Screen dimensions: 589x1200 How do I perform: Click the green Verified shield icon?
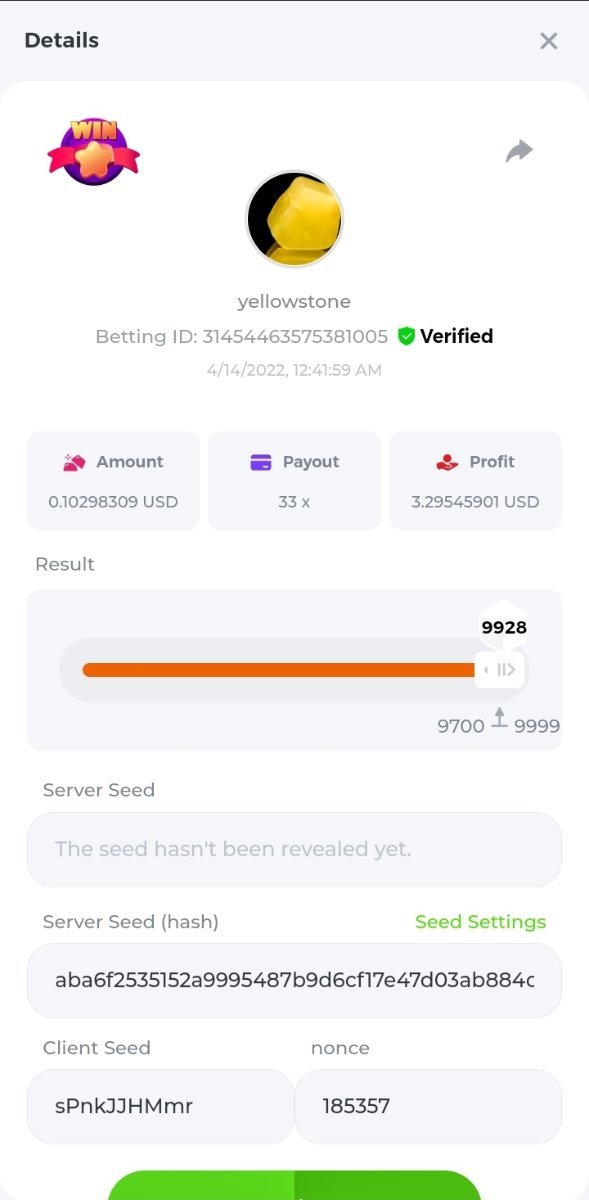[x=406, y=336]
